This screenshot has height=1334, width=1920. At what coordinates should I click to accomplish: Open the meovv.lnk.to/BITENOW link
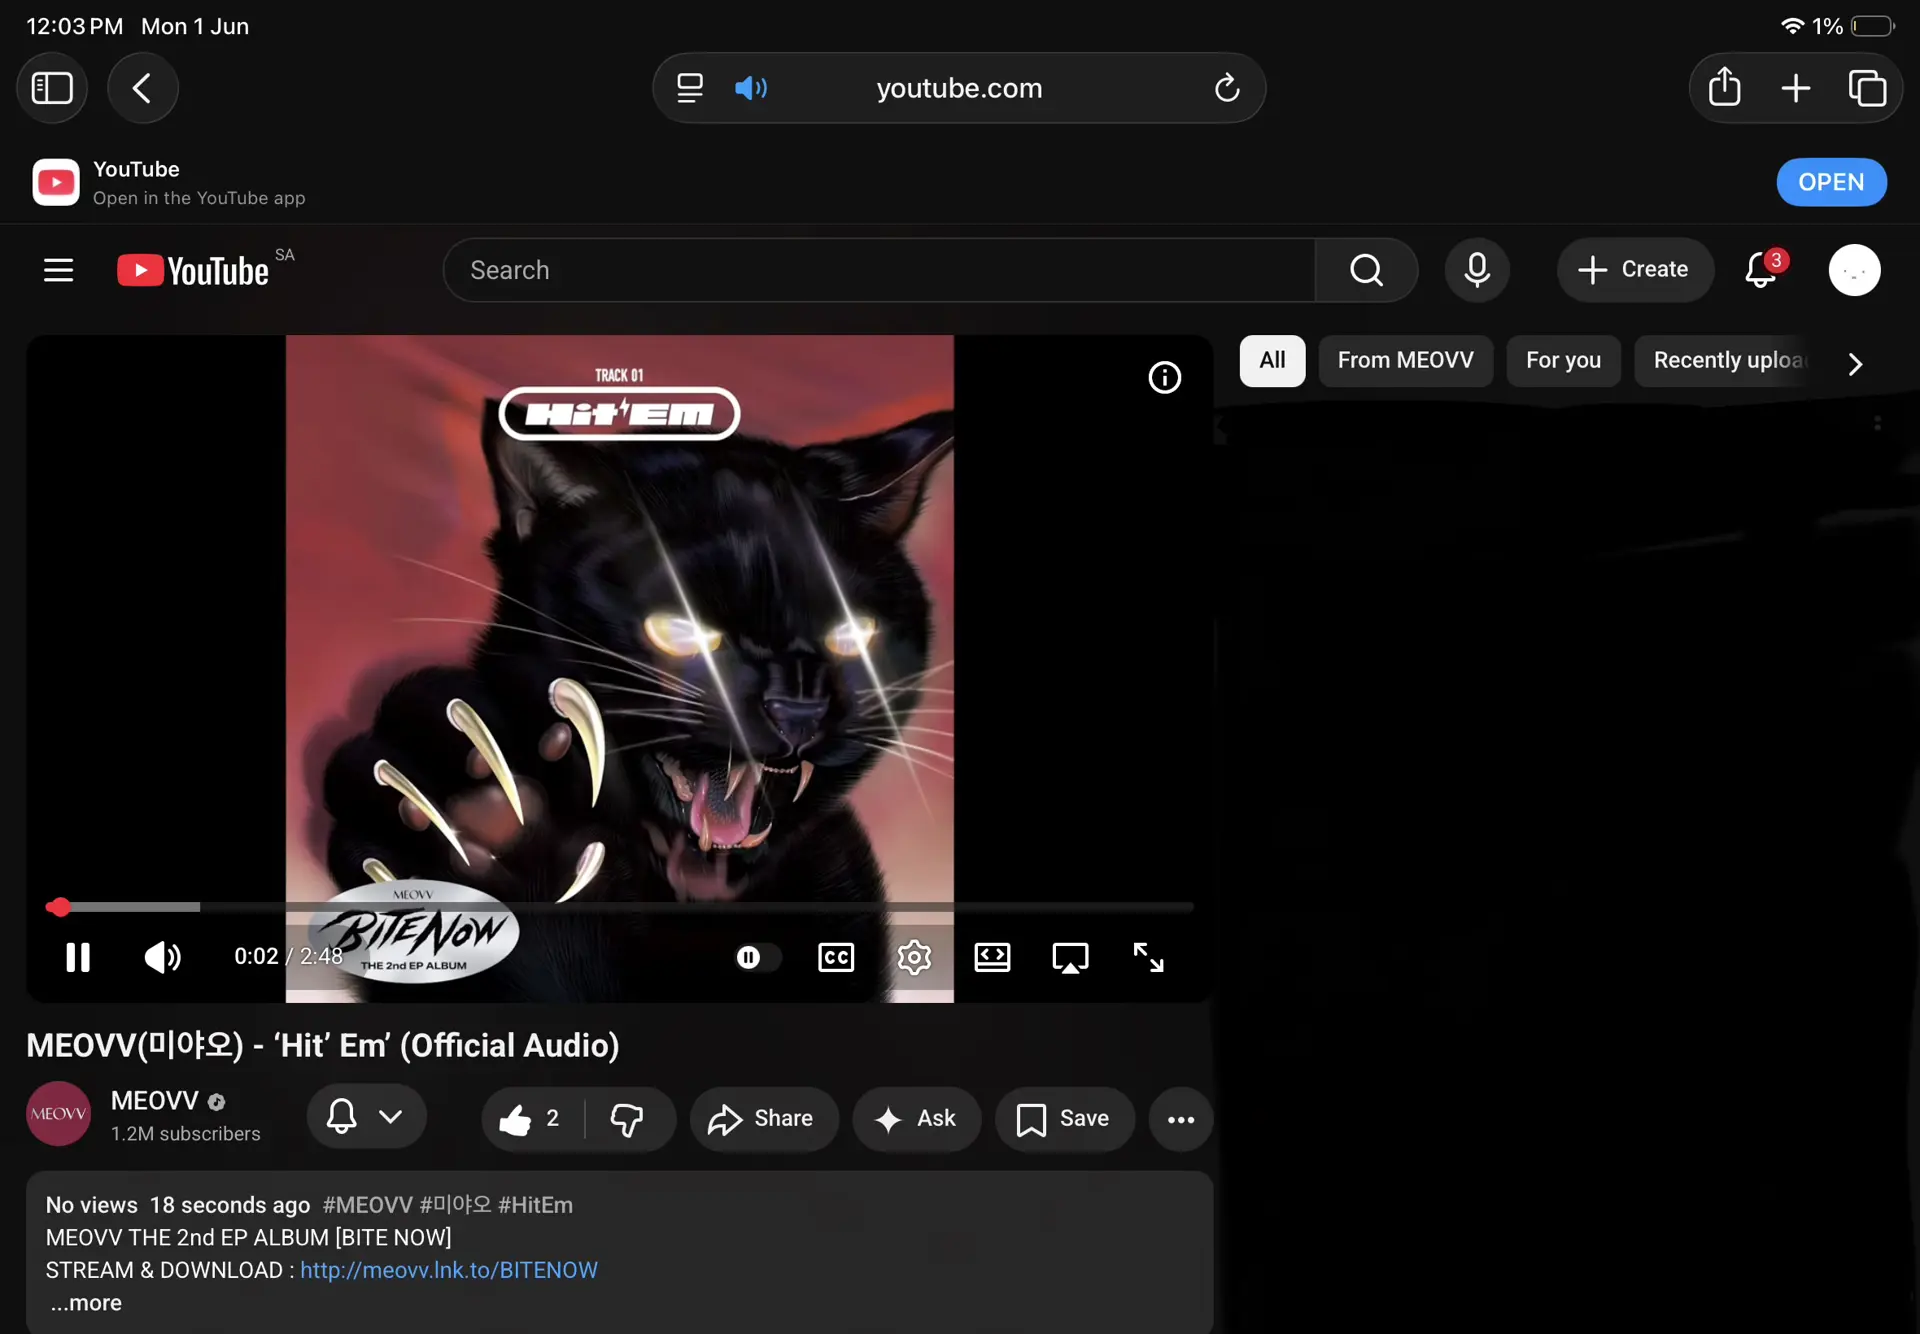(x=449, y=1270)
